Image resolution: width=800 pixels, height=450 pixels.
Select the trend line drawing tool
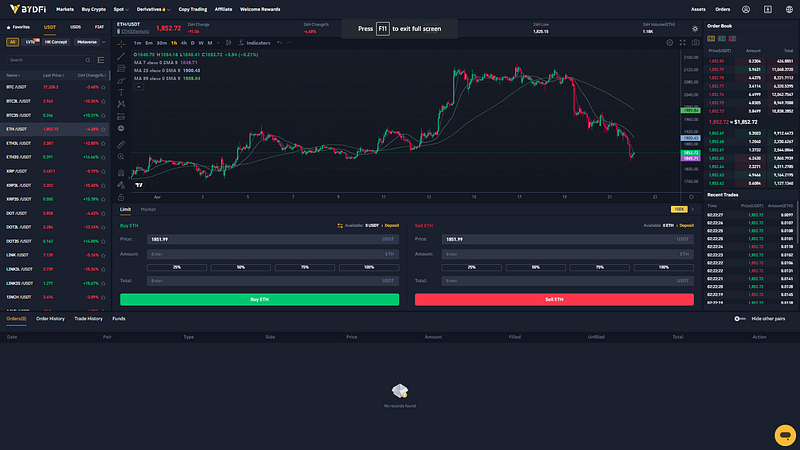click(x=121, y=56)
